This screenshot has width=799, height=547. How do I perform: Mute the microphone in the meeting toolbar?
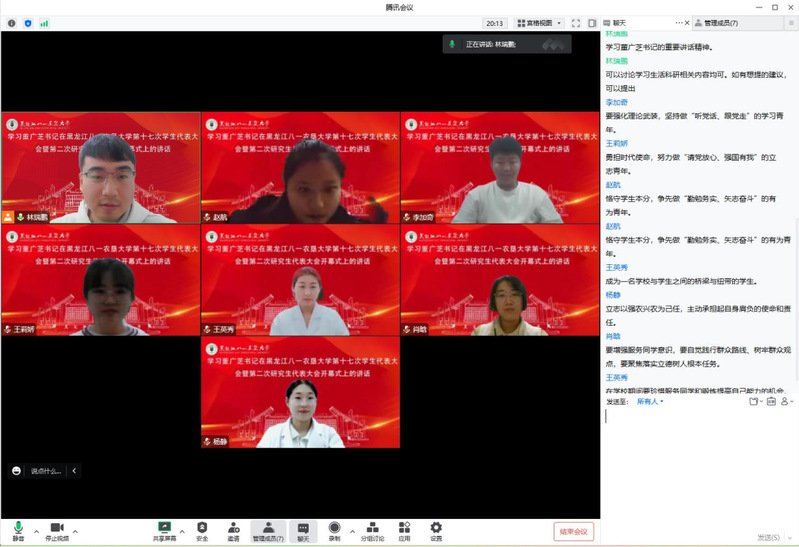[x=18, y=530]
